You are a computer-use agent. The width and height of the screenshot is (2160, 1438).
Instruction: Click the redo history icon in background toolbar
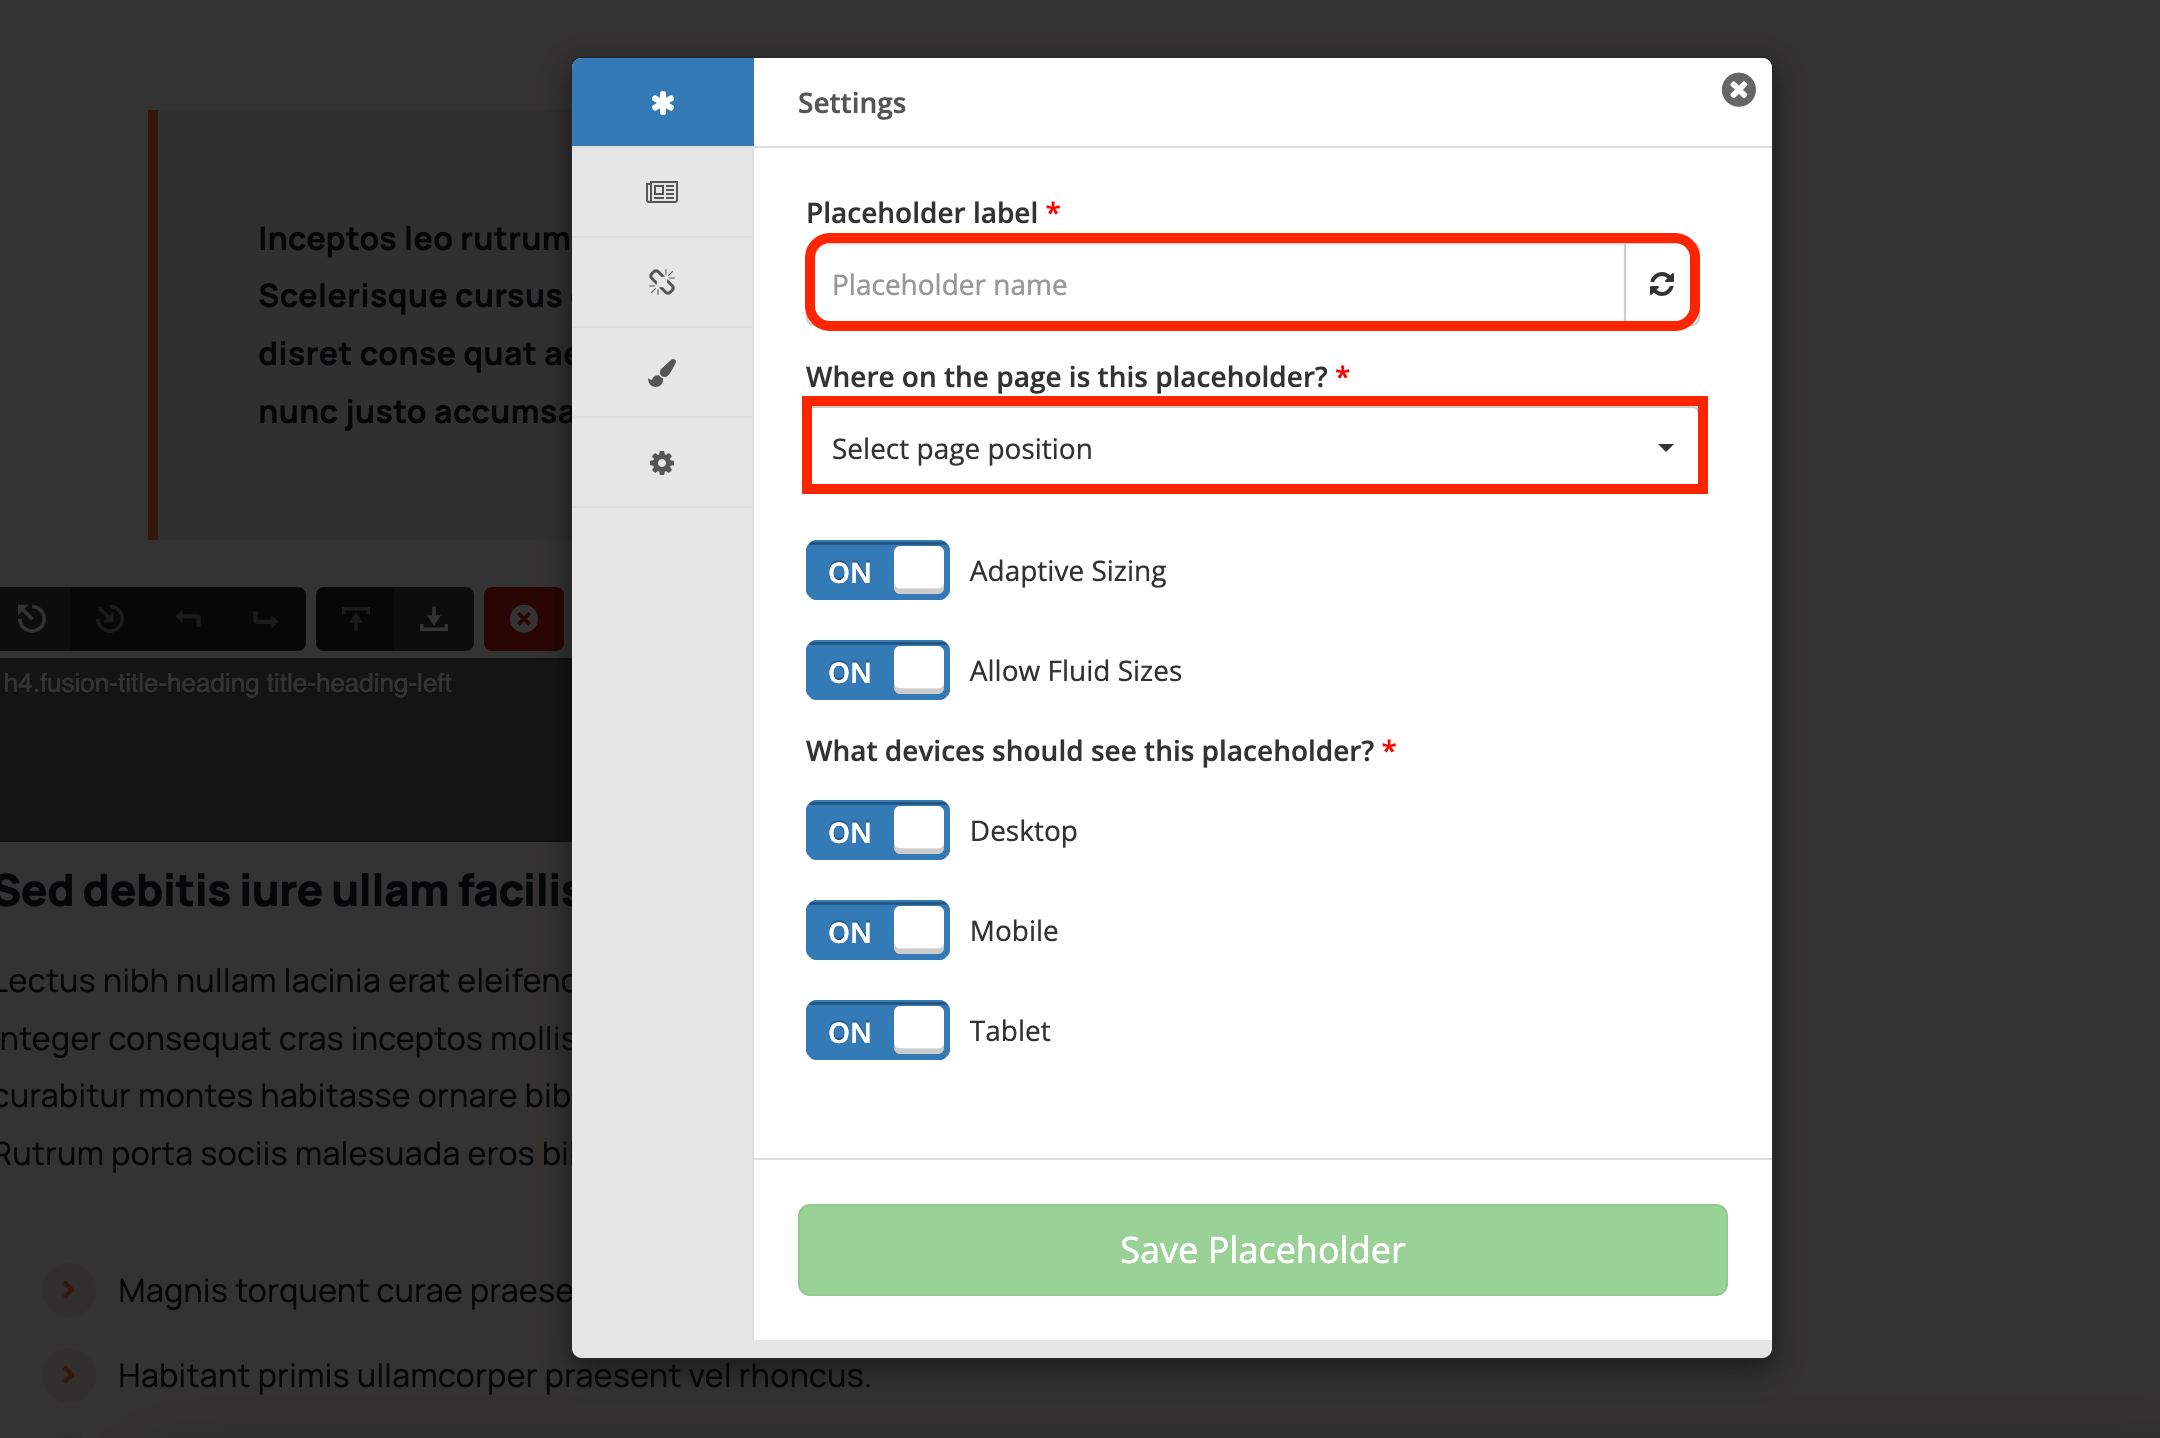[110, 619]
